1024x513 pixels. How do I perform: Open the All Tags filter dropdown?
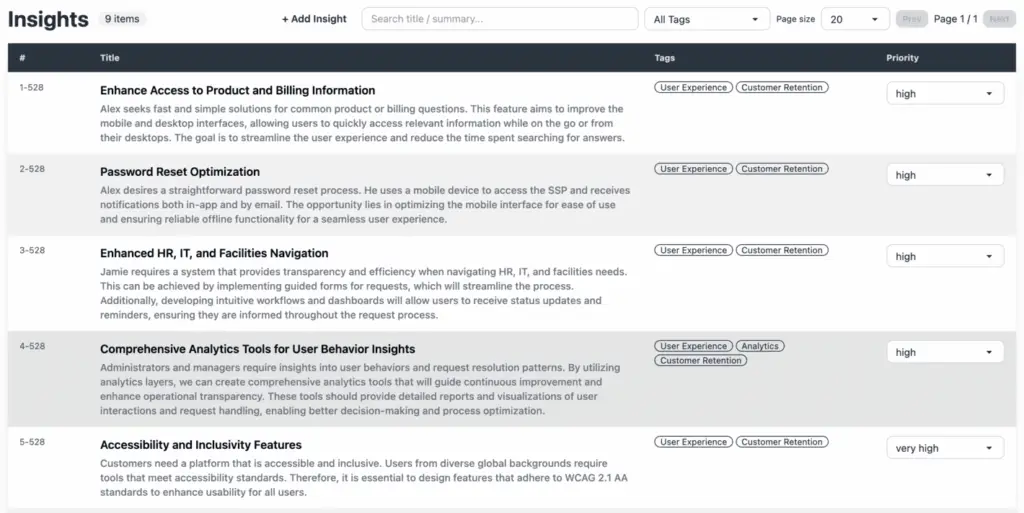point(705,19)
